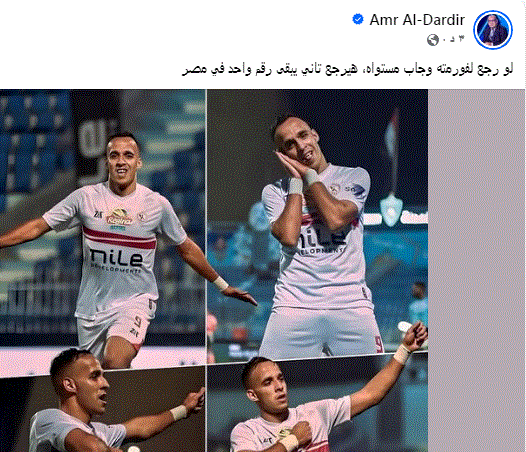
Task: Click the globe public privacy icon
Action: 433,40
